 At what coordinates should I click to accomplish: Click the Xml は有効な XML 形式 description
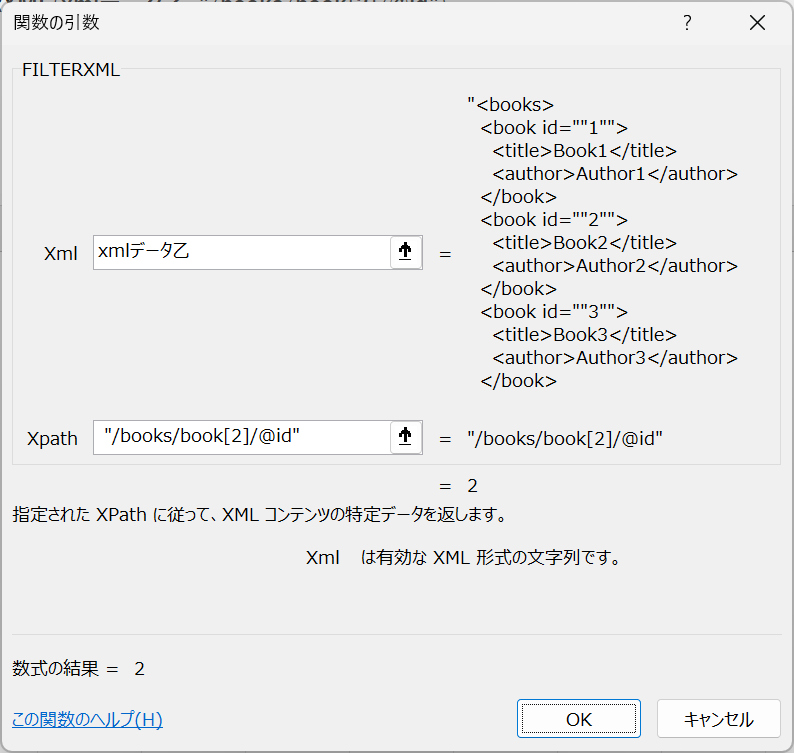(463, 558)
